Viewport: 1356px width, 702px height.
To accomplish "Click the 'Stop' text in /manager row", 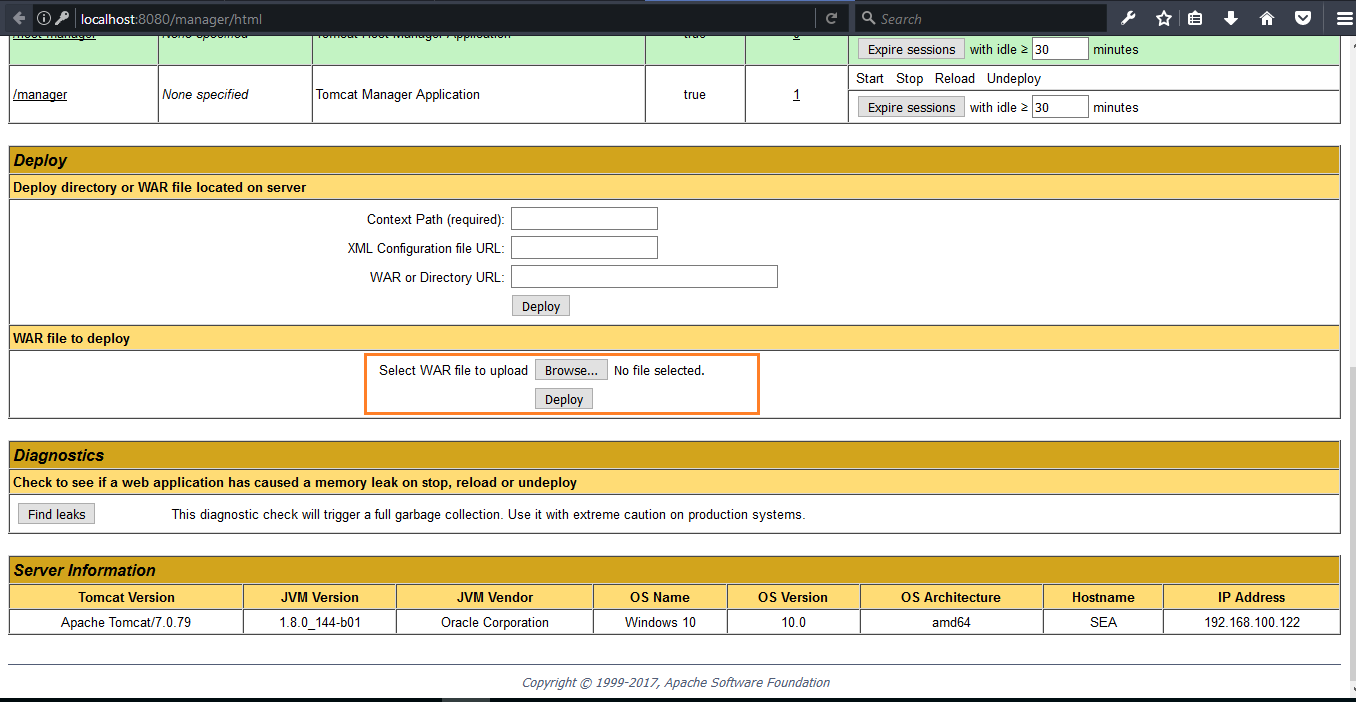I will [909, 78].
